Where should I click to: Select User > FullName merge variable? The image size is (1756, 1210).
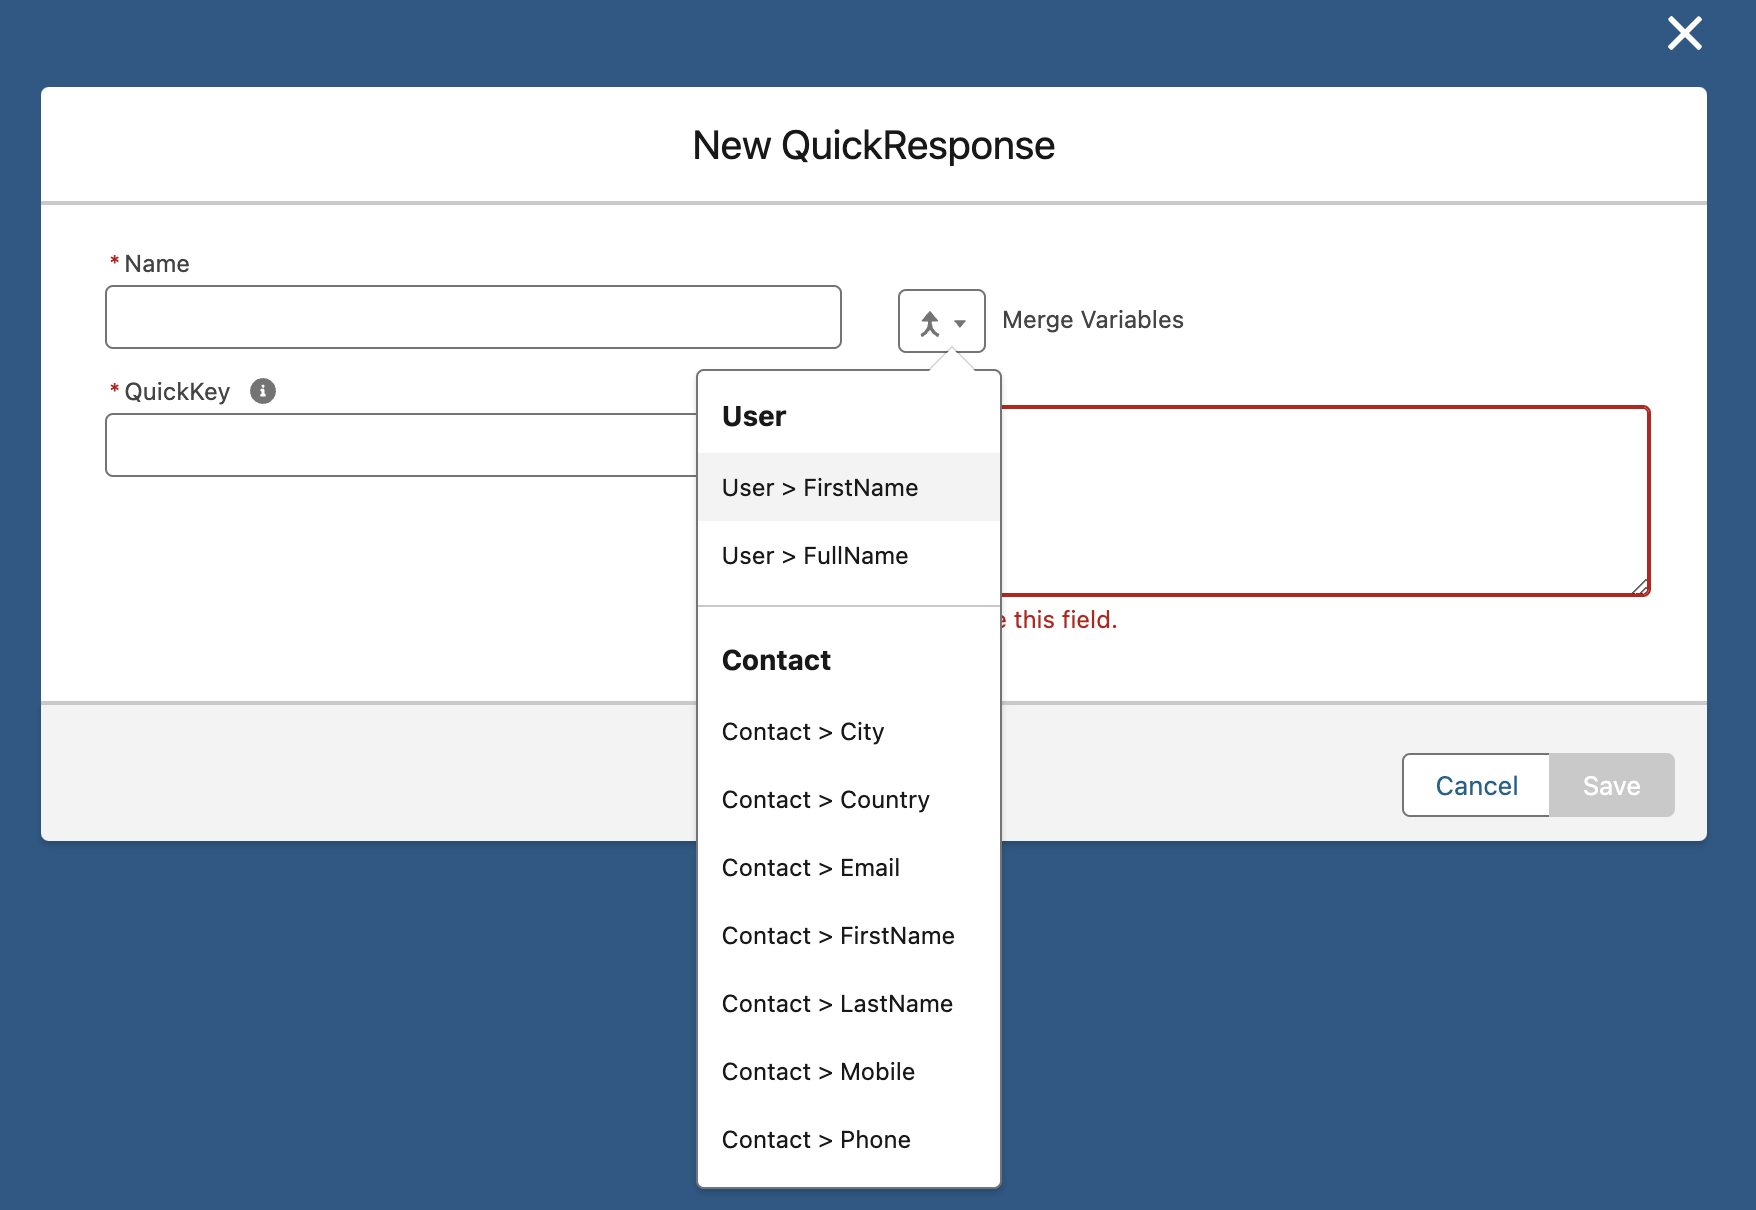(849, 555)
